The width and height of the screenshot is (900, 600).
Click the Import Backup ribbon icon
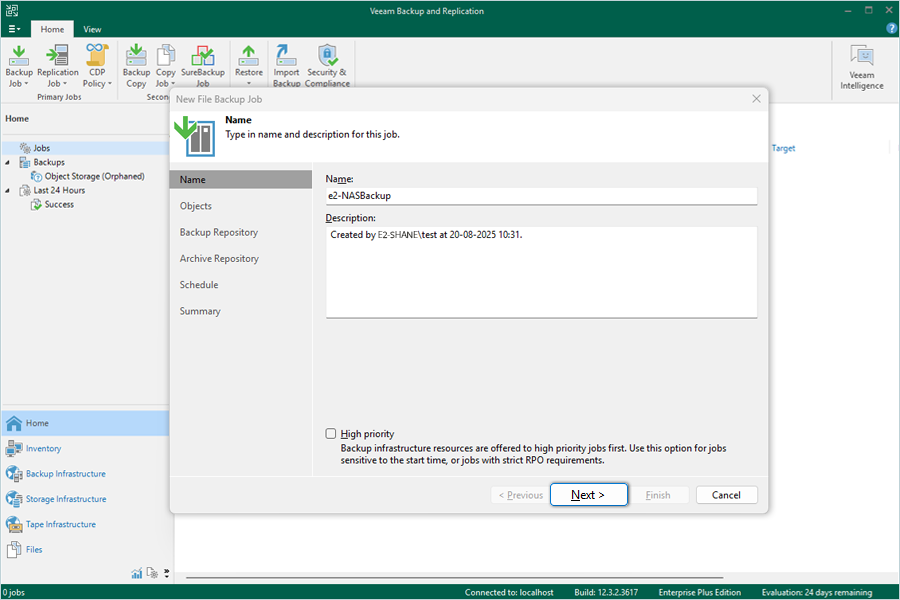click(286, 66)
